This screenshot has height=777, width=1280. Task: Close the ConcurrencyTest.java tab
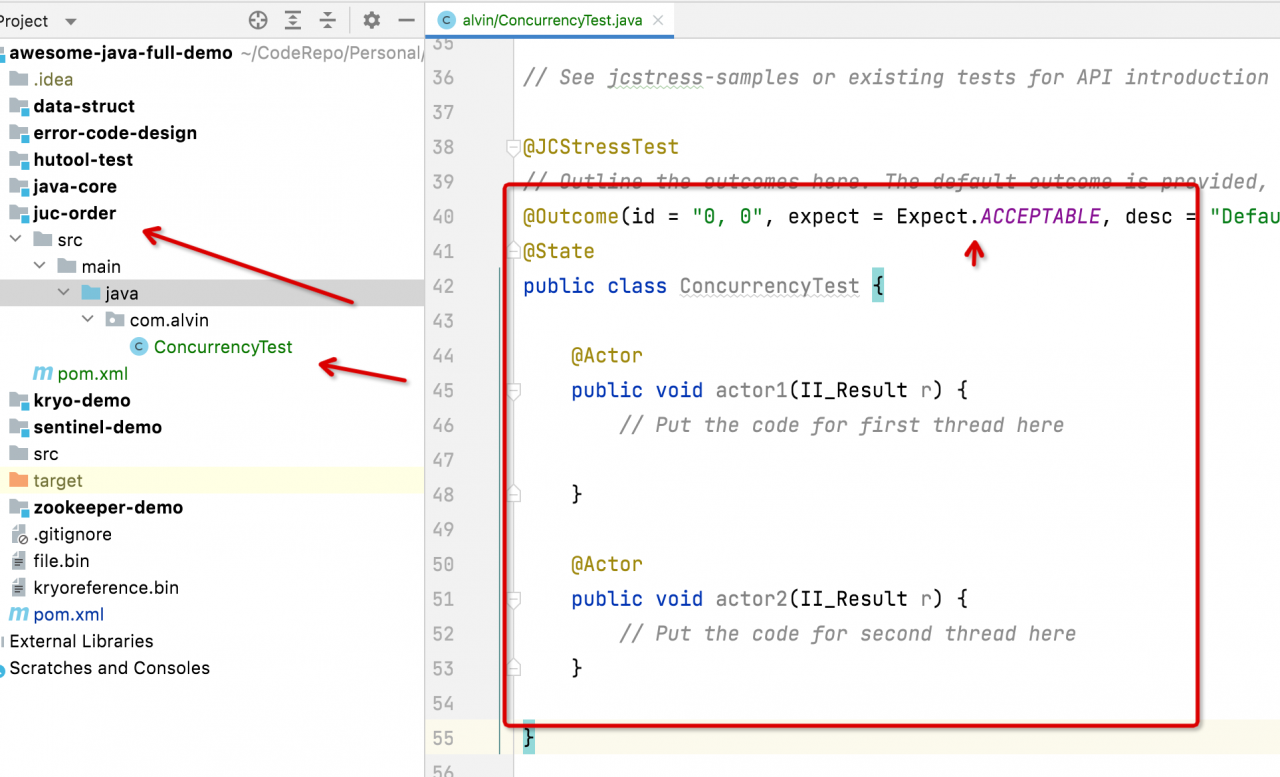point(659,20)
